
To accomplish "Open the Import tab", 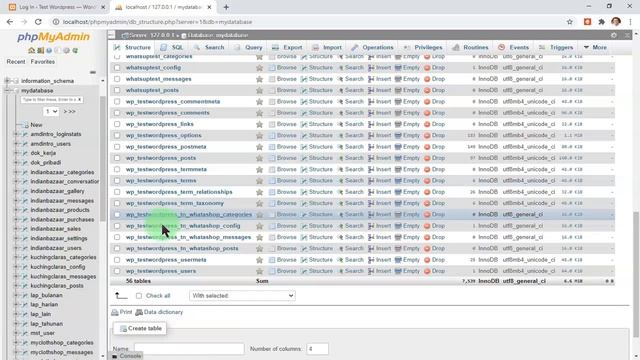I will (327, 47).
